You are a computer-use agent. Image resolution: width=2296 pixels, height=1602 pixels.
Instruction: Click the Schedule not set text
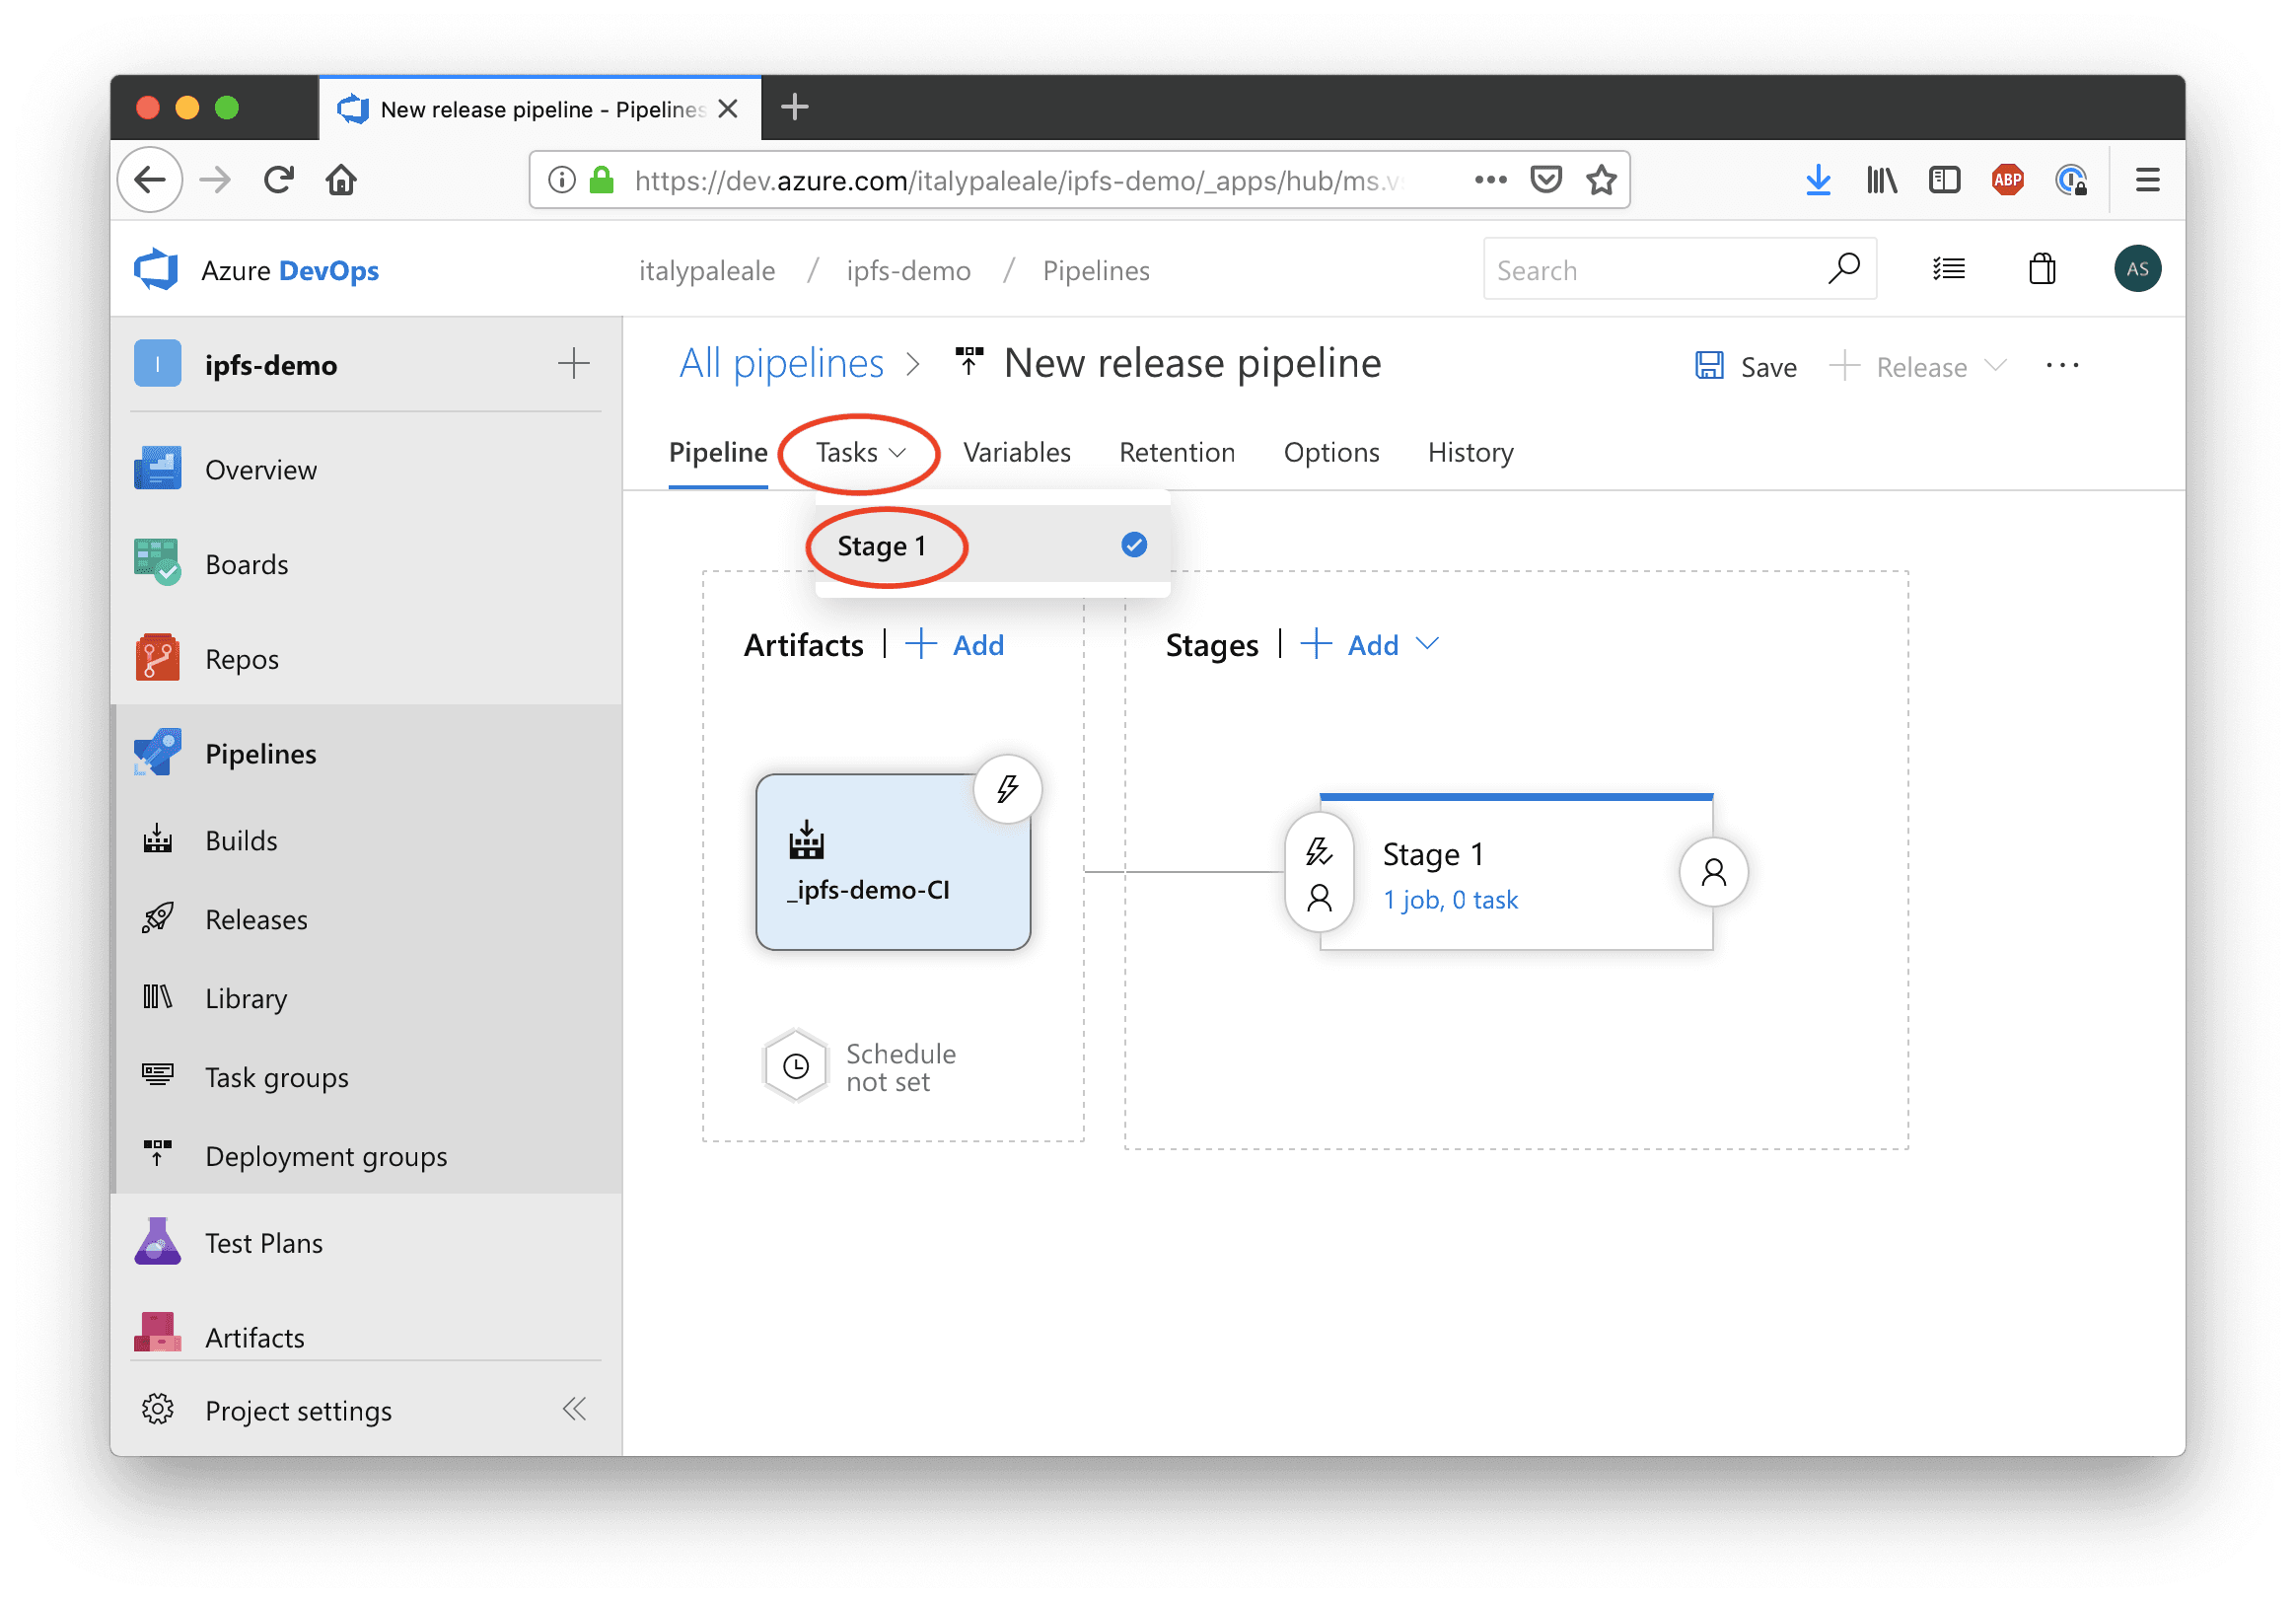[901, 1067]
